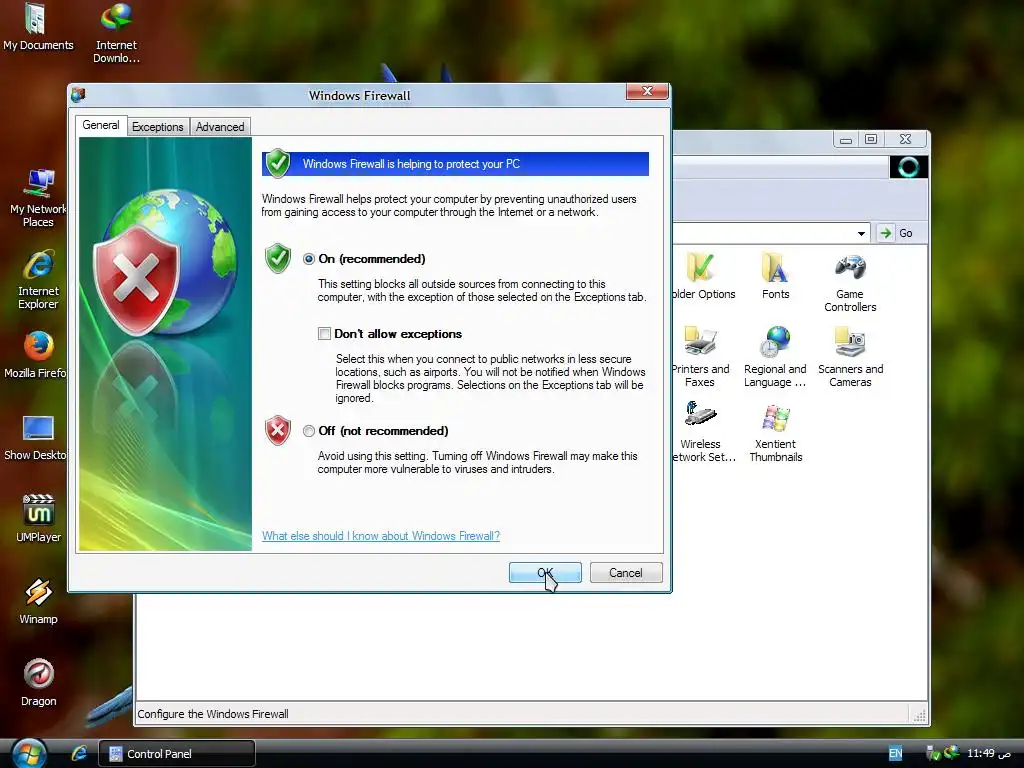Launch Internet Download Manager desktop icon

[116, 33]
